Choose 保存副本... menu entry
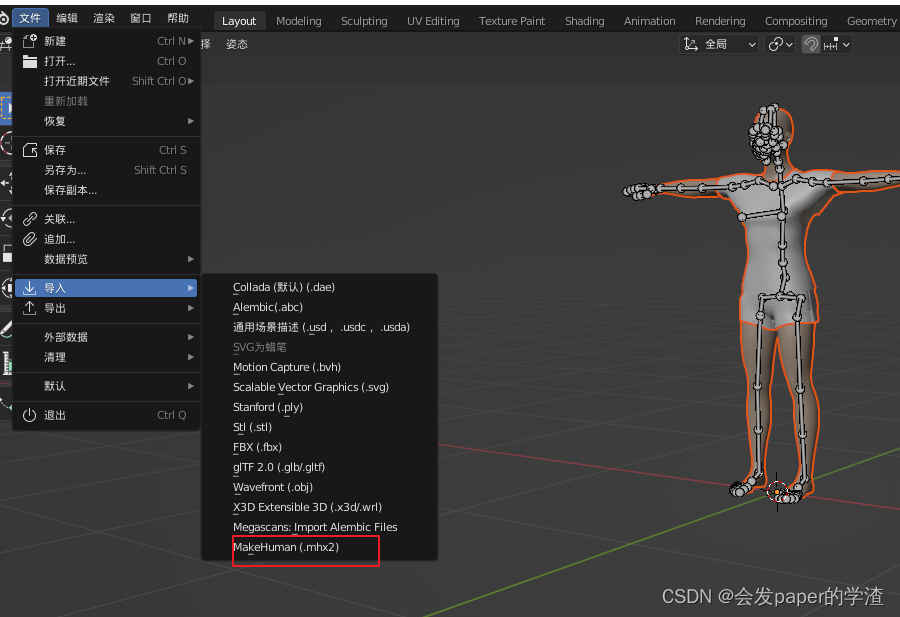The height and width of the screenshot is (617, 900). pos(107,191)
